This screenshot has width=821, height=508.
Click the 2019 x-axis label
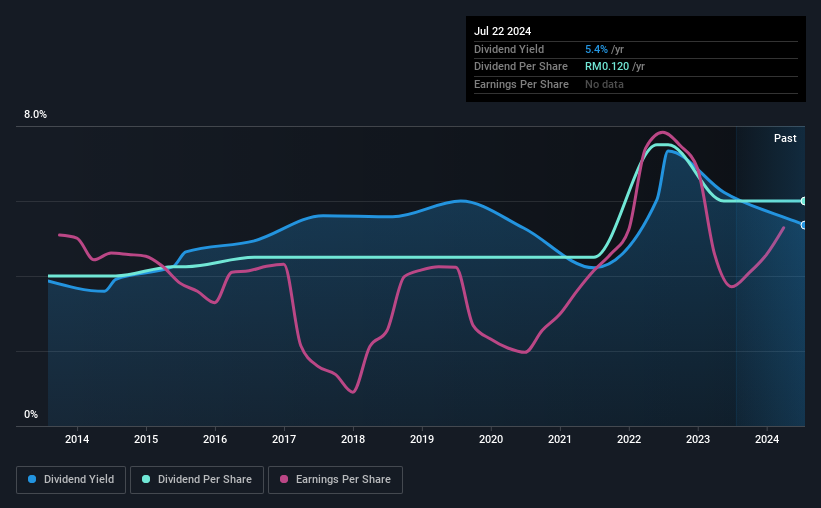422,439
